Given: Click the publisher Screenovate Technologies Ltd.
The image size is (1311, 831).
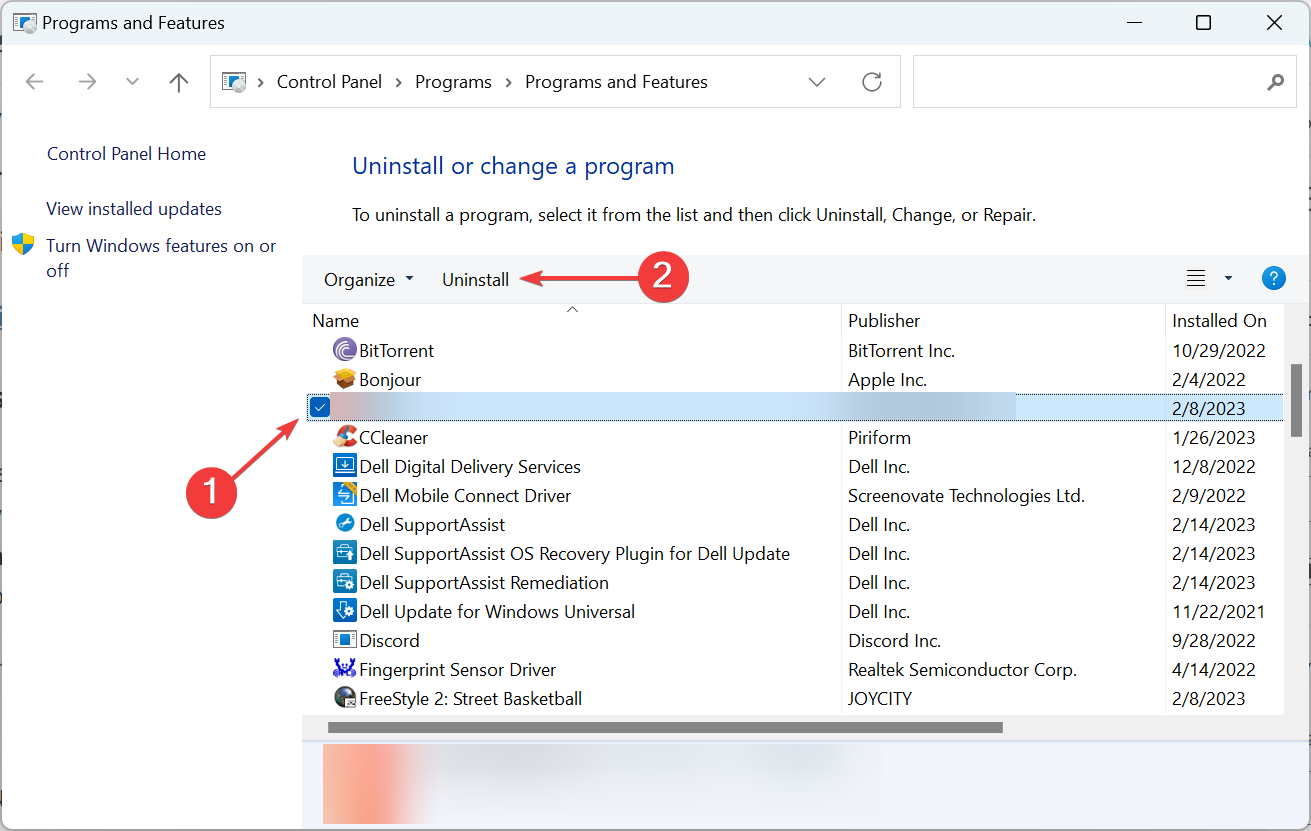Looking at the screenshot, I should (x=966, y=496).
